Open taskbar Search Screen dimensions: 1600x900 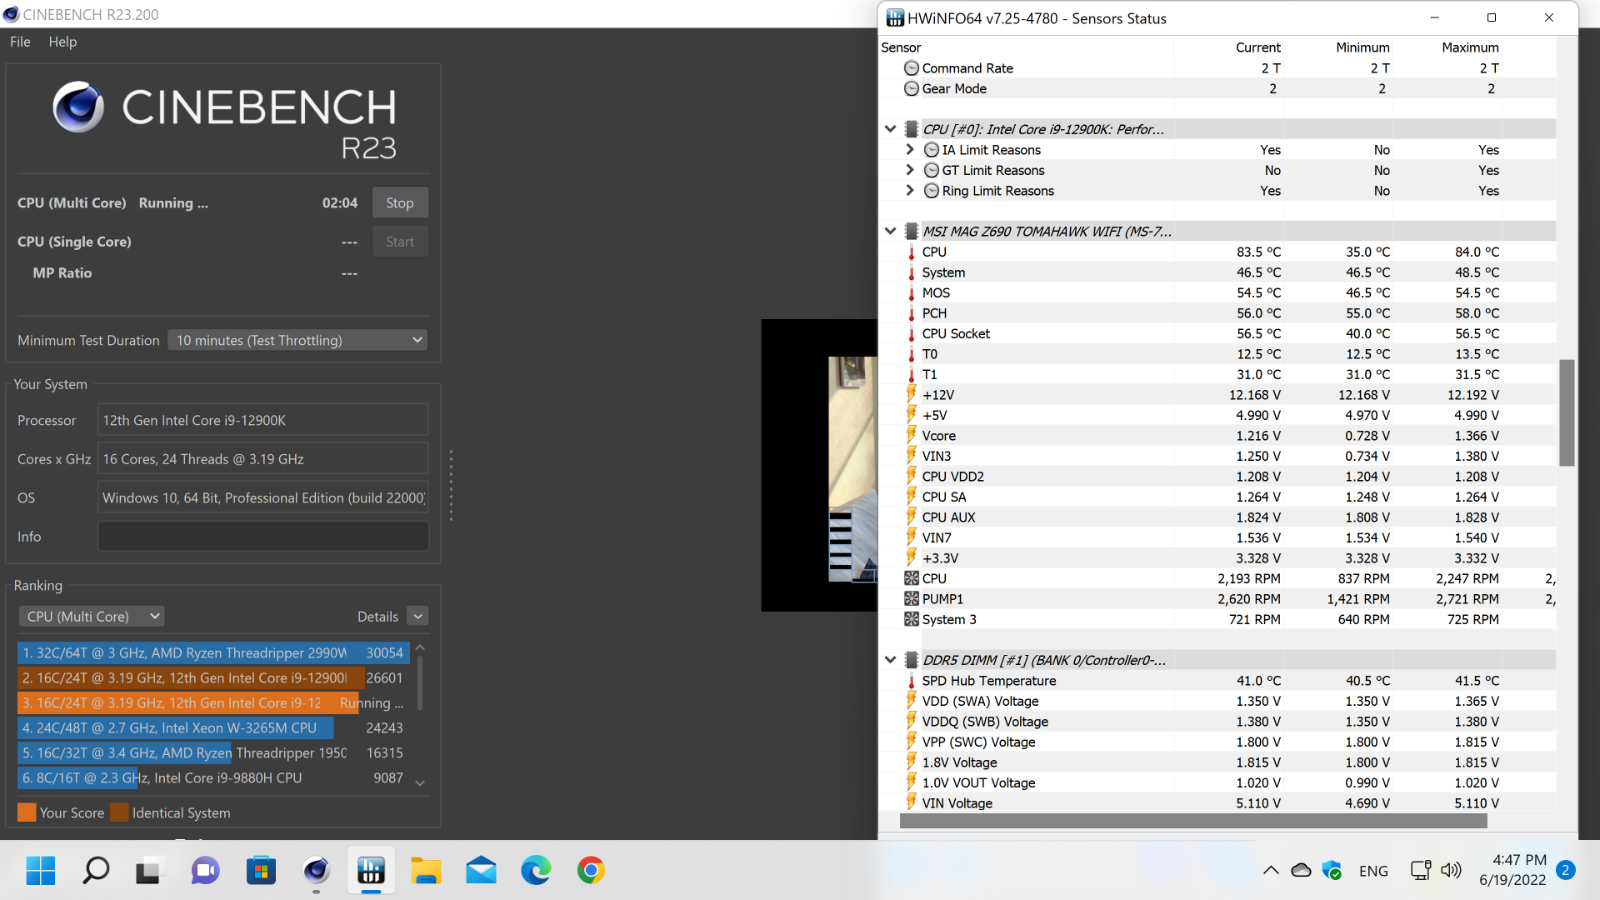[x=96, y=871]
